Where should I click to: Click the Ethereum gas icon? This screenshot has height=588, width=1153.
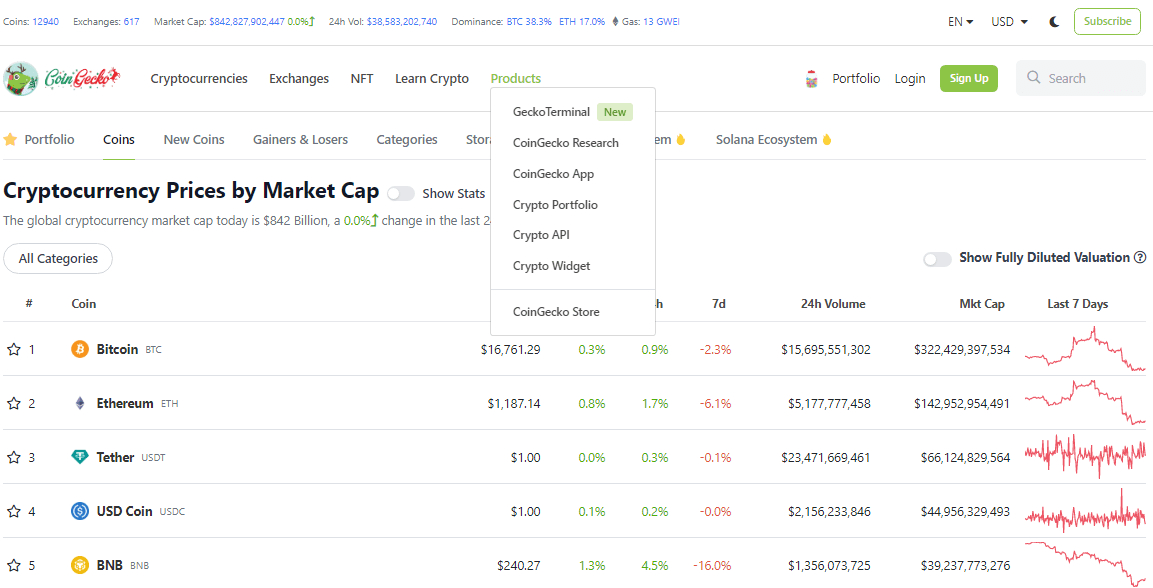click(x=615, y=22)
